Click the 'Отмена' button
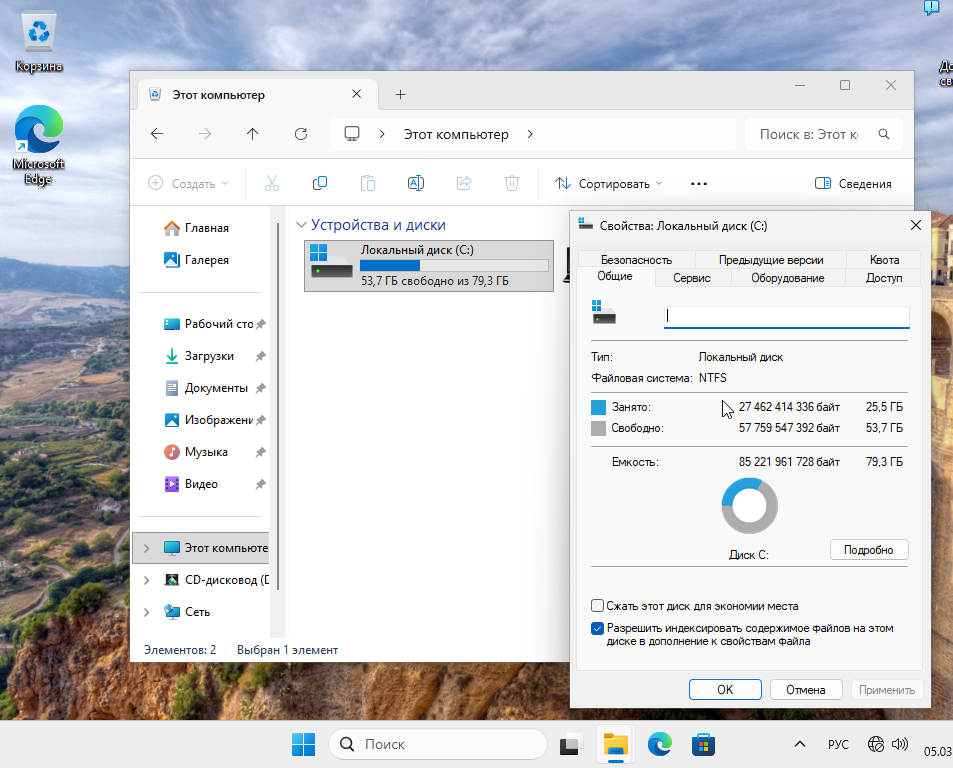 (x=805, y=689)
